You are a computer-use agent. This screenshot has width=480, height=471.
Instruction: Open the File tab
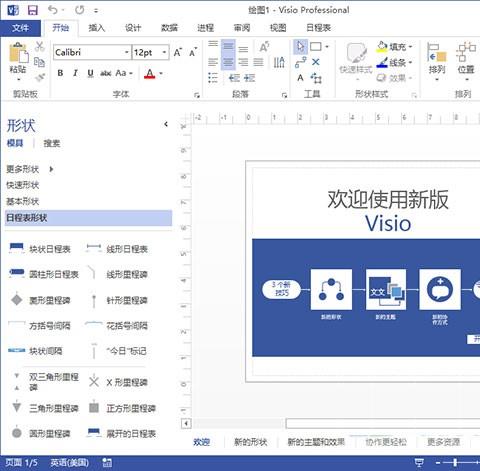pyautogui.click(x=20, y=28)
